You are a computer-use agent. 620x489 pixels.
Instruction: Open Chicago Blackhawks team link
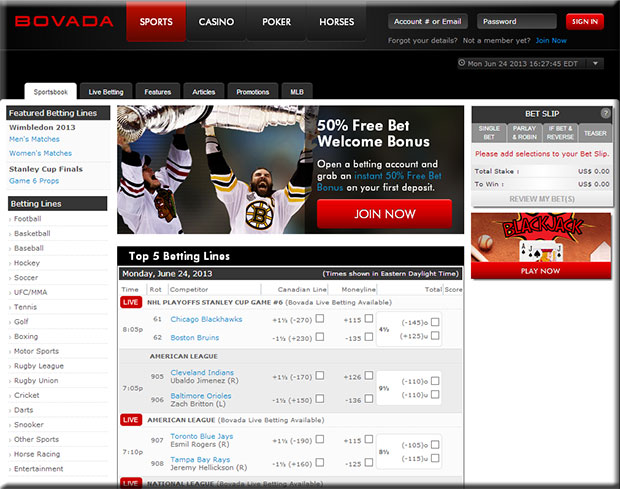coord(206,319)
